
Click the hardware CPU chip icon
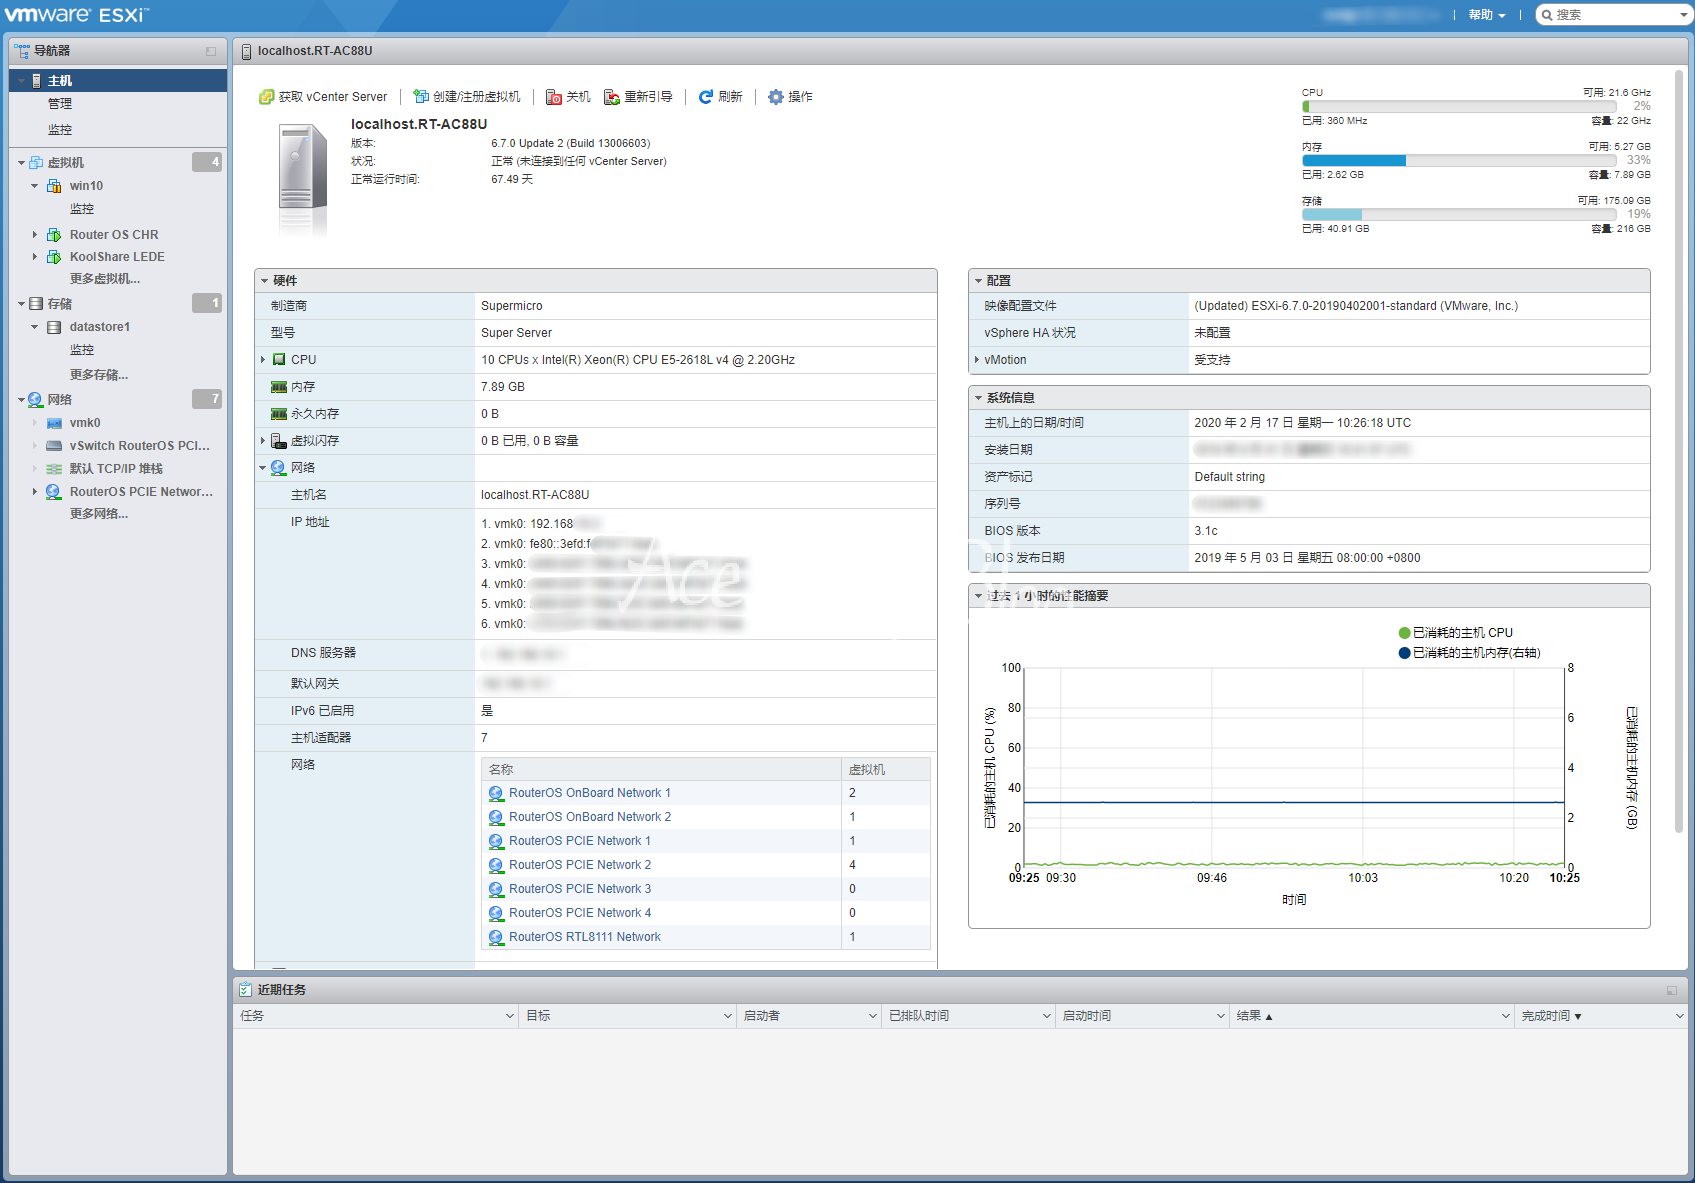pos(279,360)
